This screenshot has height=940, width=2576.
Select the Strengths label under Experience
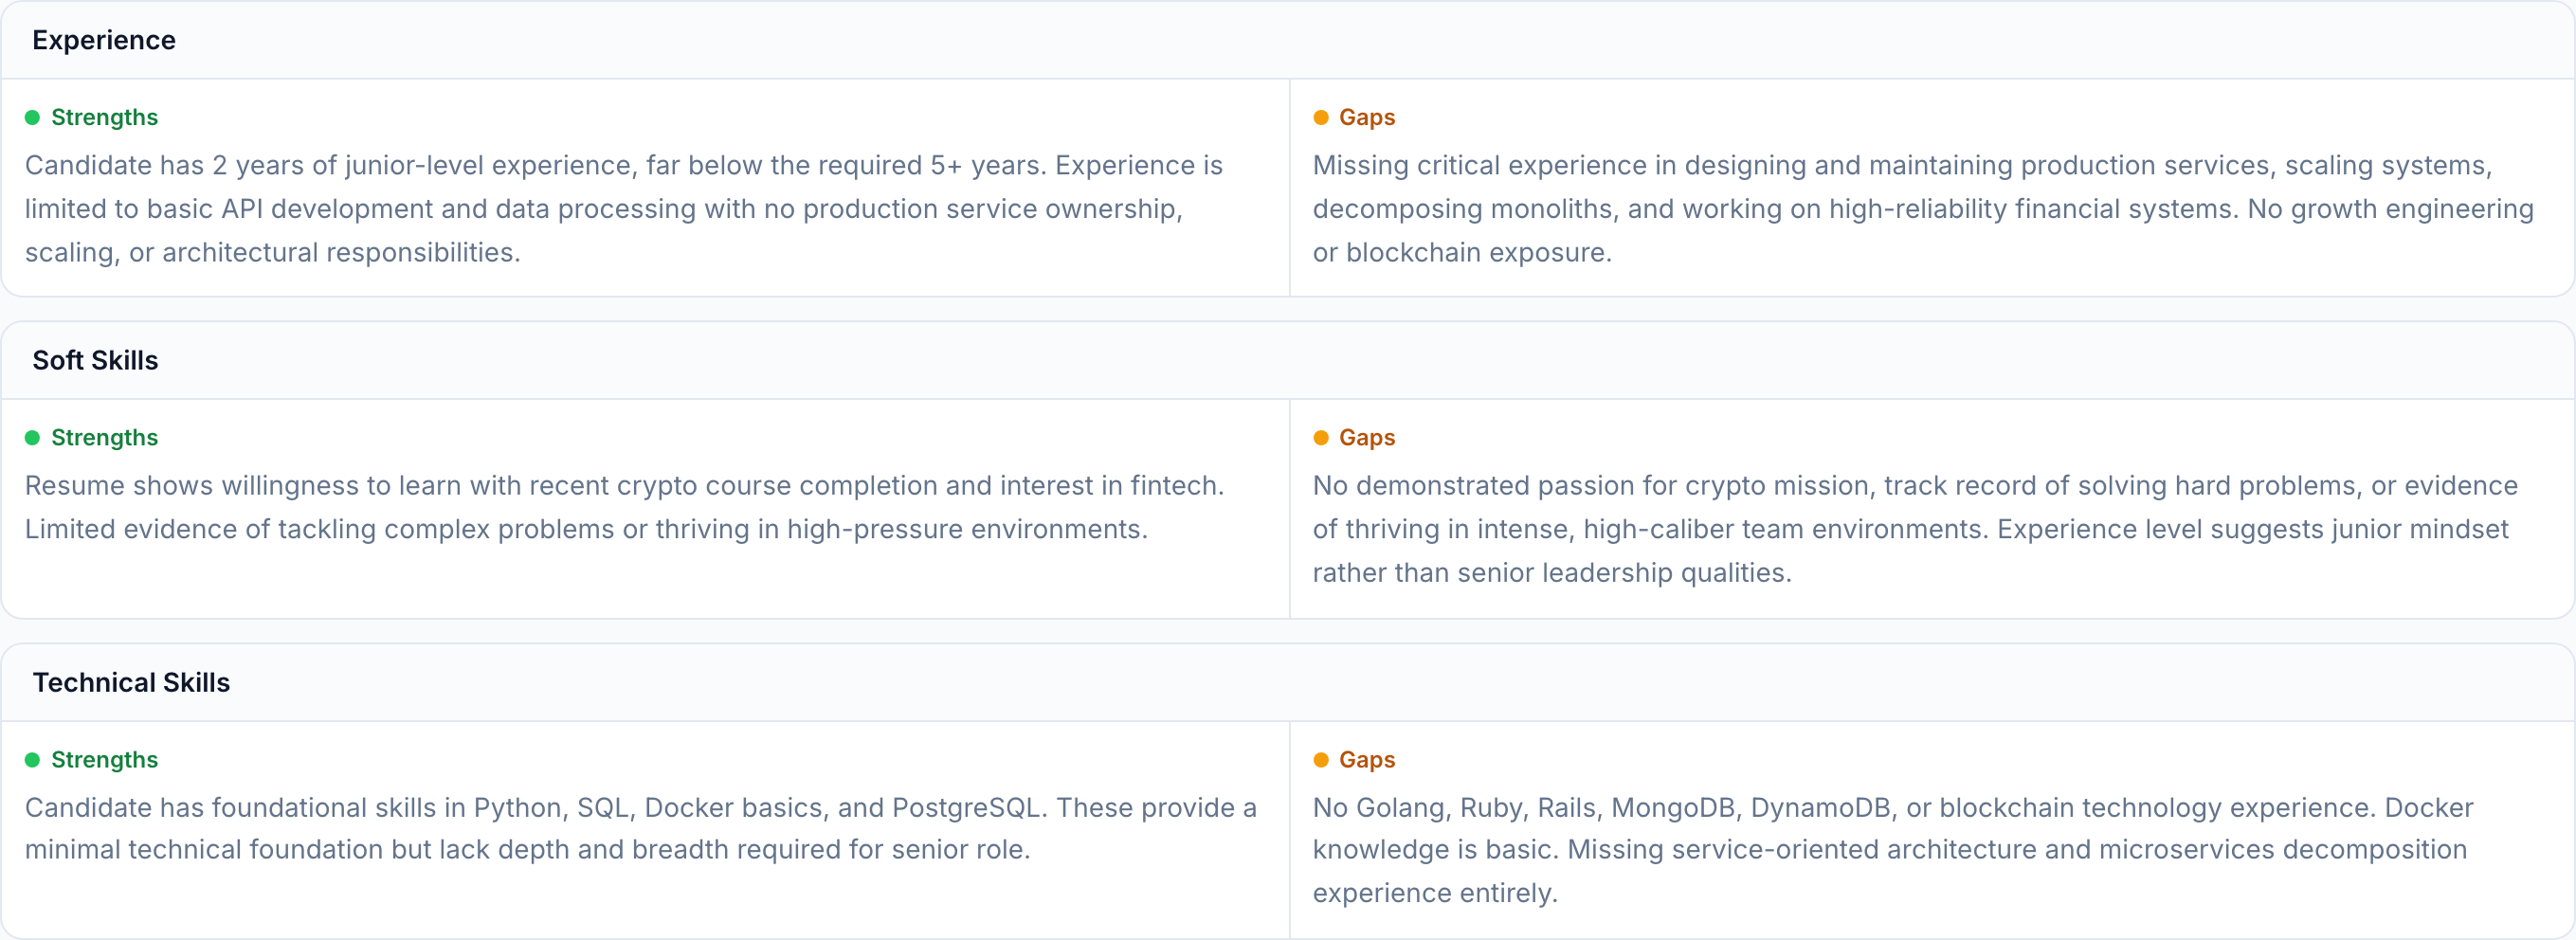tap(104, 118)
